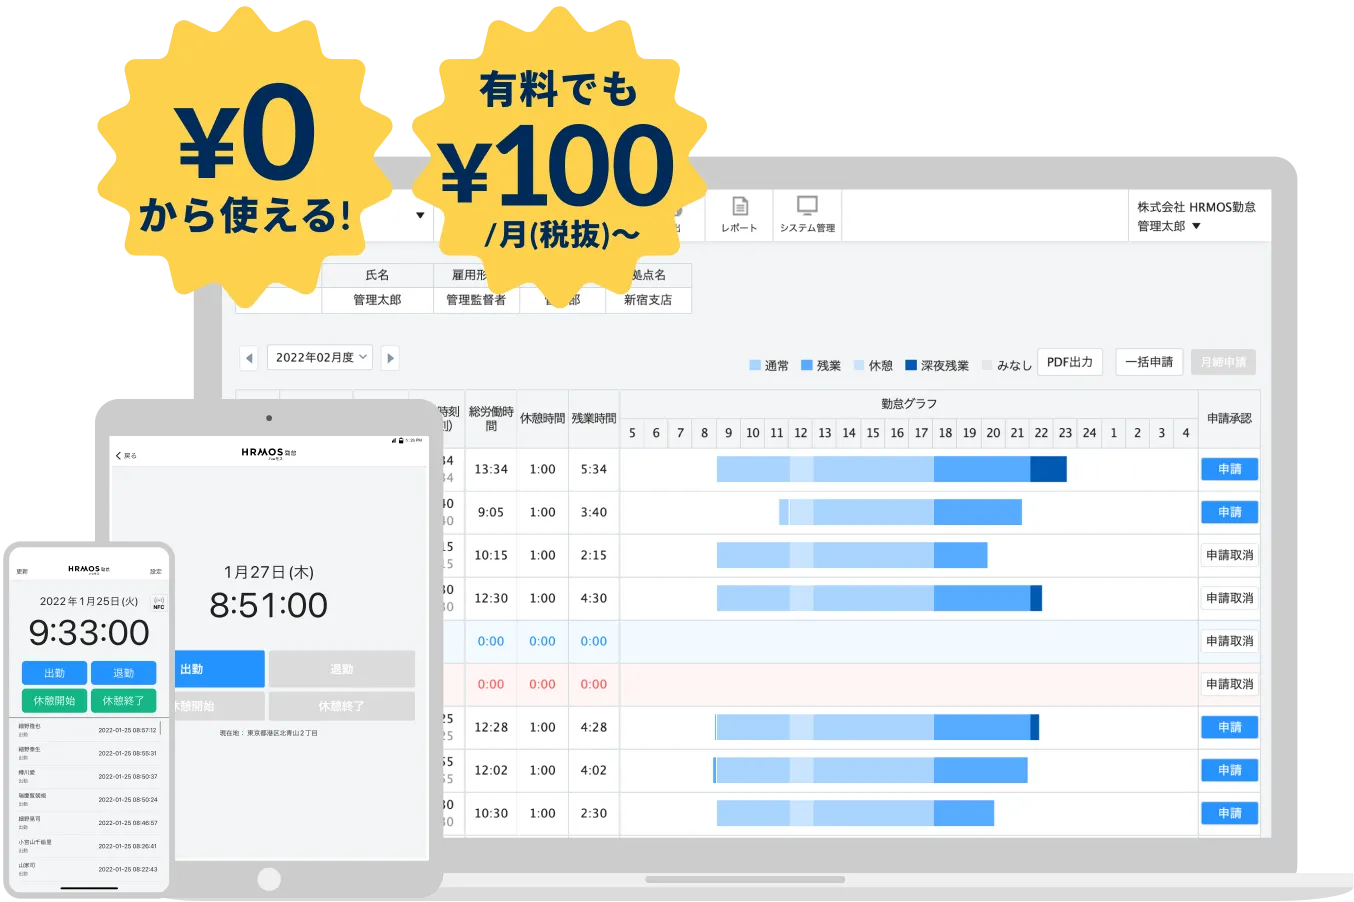Advance to the next month with the right arrow

(389, 357)
